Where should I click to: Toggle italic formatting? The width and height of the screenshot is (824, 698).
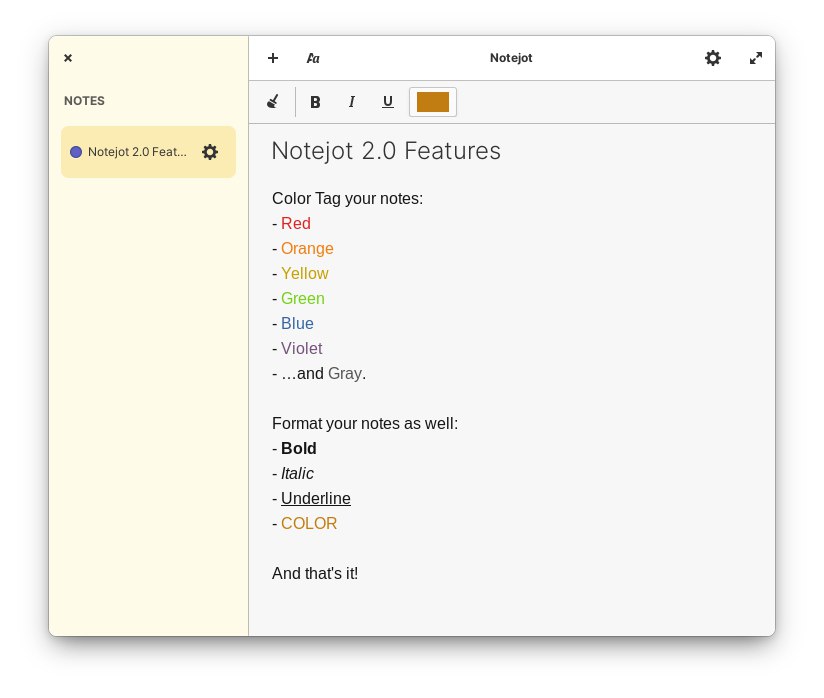(x=352, y=101)
